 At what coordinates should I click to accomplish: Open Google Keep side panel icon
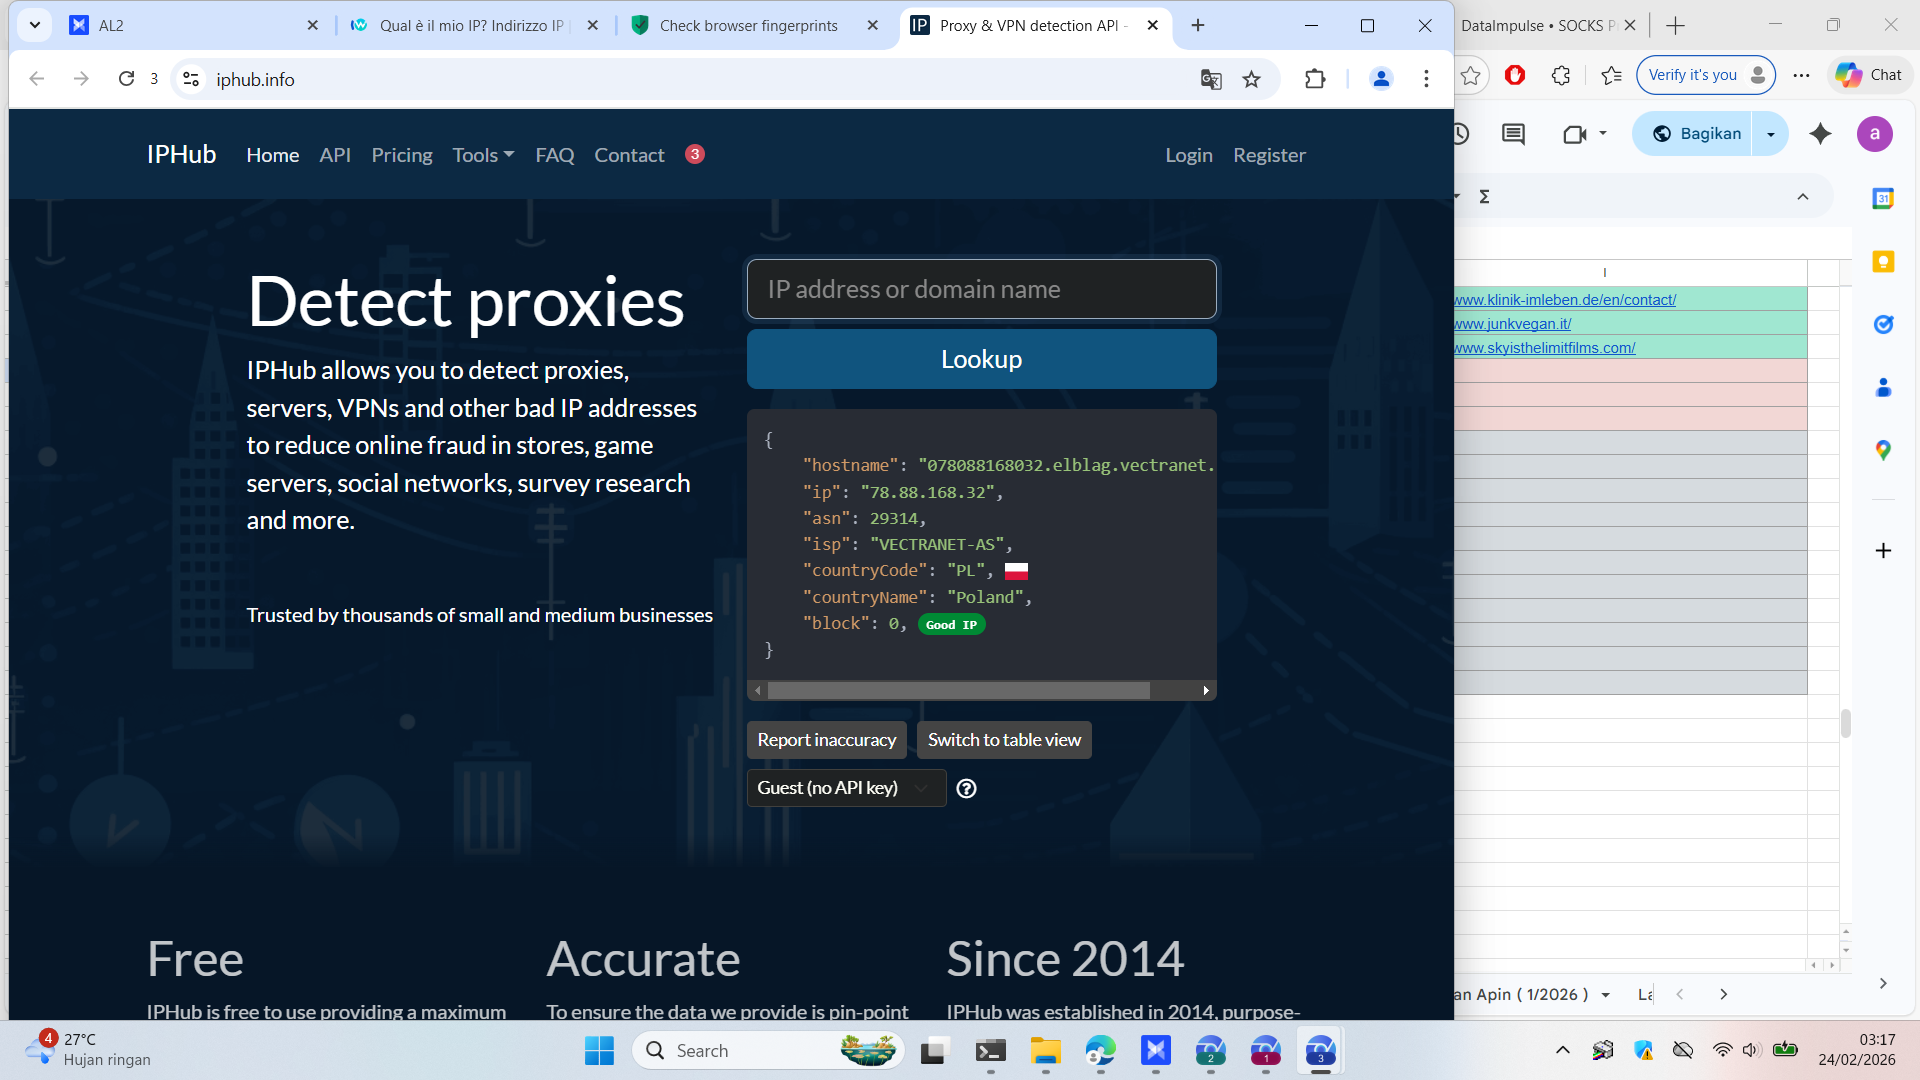pos(1883,261)
